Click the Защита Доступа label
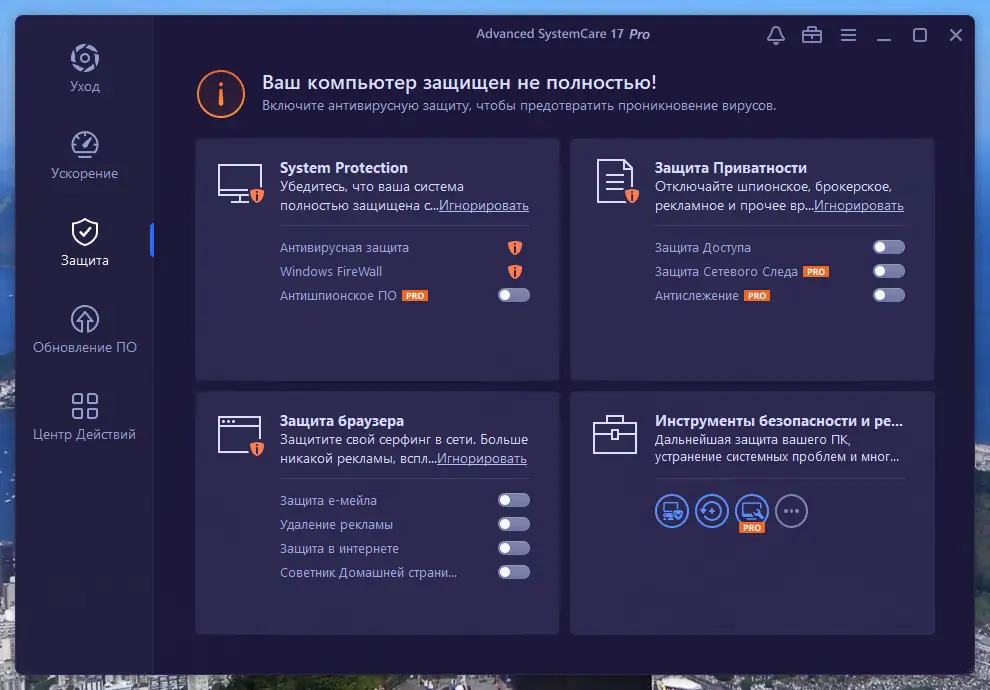The height and width of the screenshot is (690, 990). pyautogui.click(x=703, y=247)
